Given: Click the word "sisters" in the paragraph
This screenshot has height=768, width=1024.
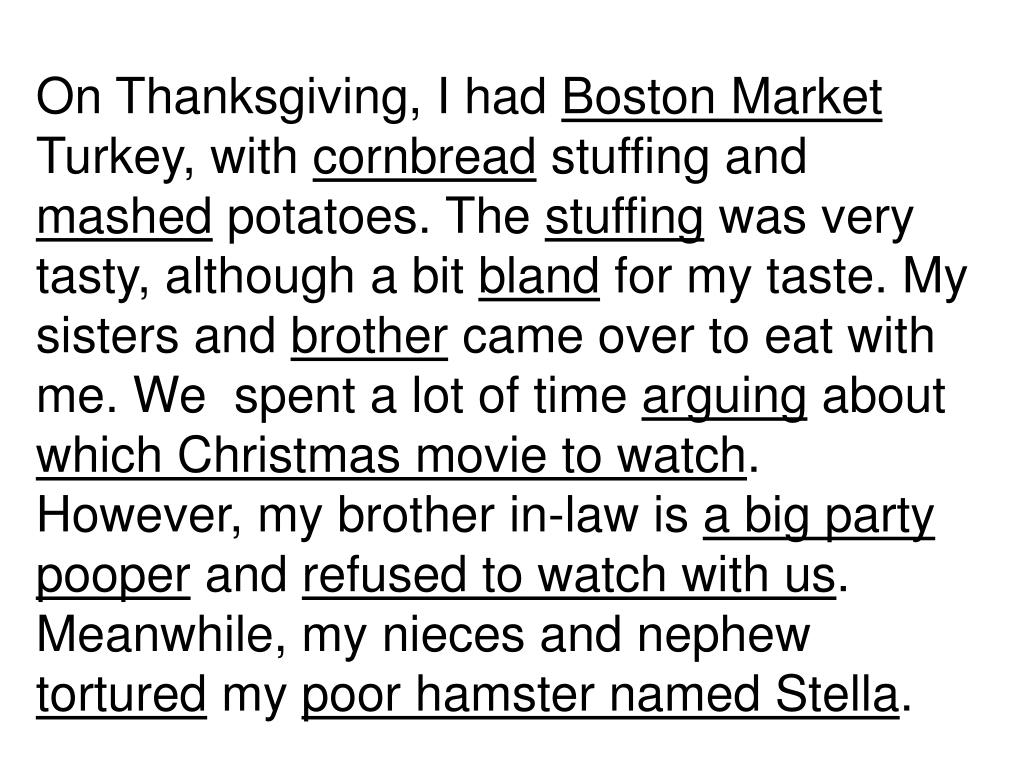Looking at the screenshot, I should pos(107,338).
